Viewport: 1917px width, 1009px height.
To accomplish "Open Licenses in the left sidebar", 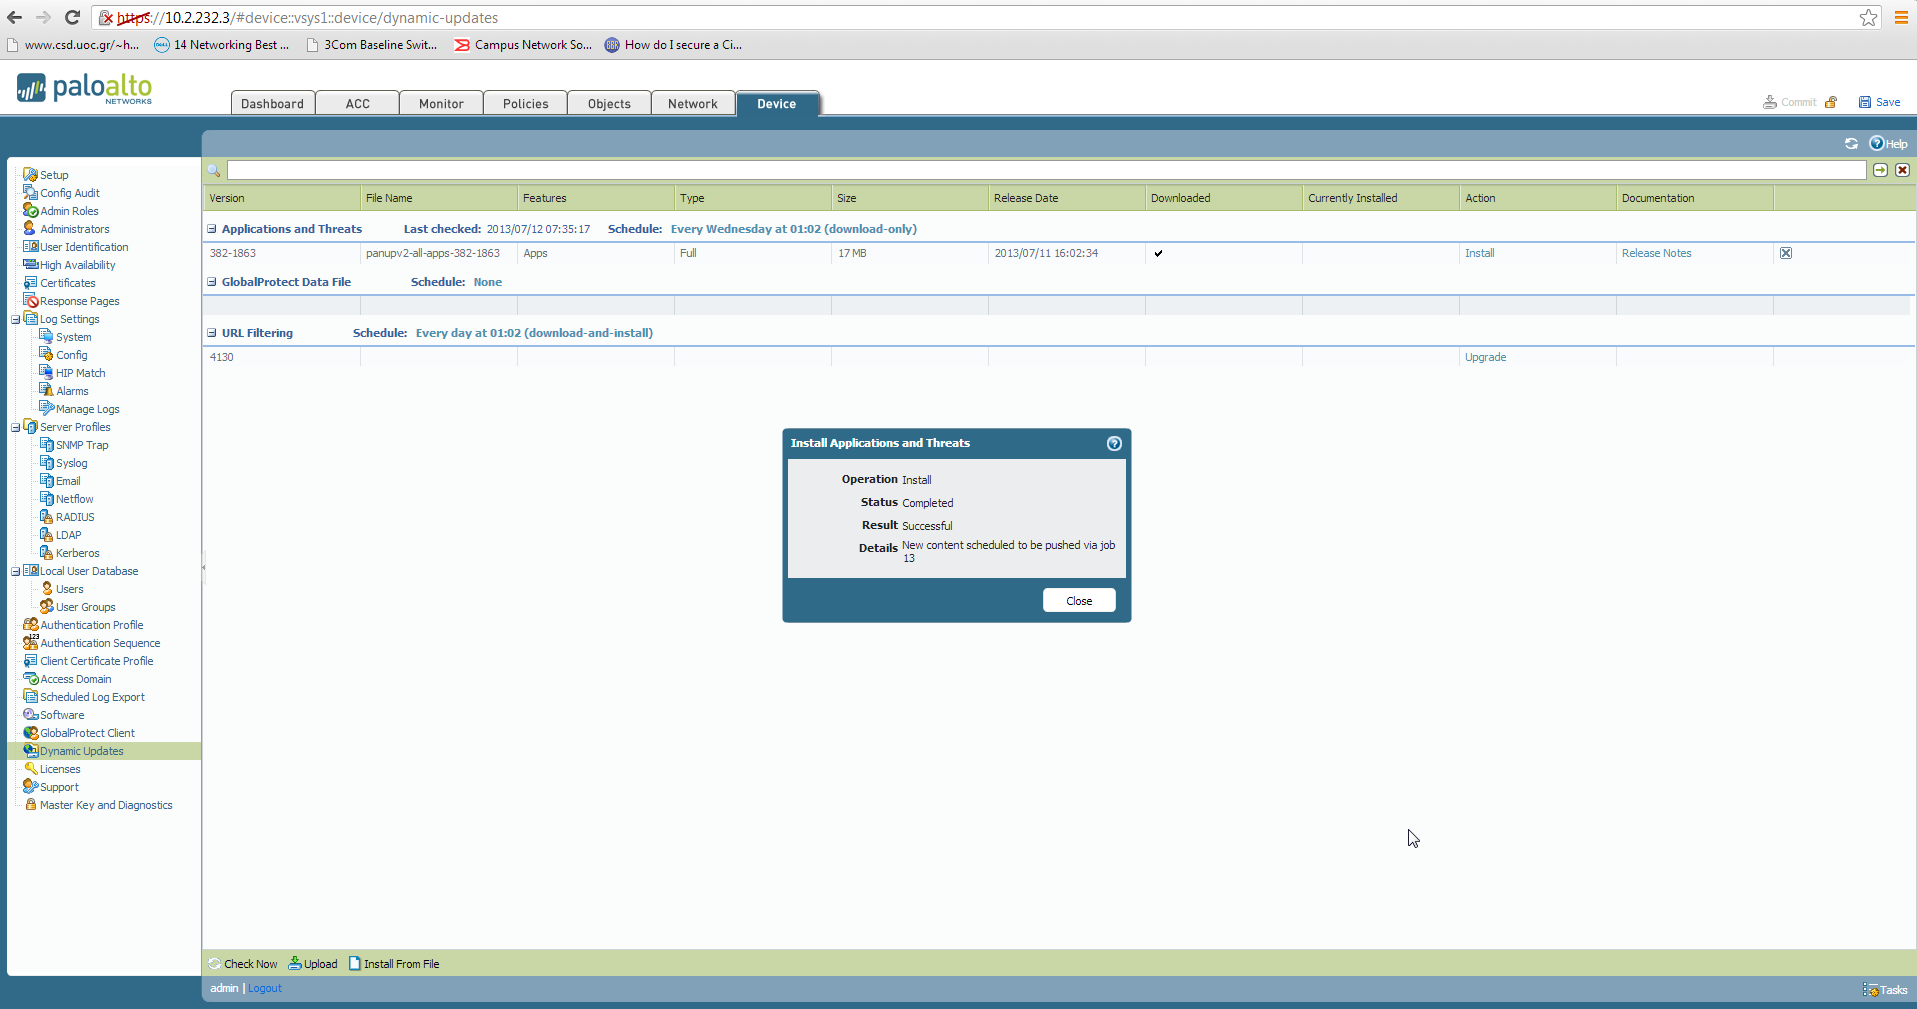I will click(60, 769).
